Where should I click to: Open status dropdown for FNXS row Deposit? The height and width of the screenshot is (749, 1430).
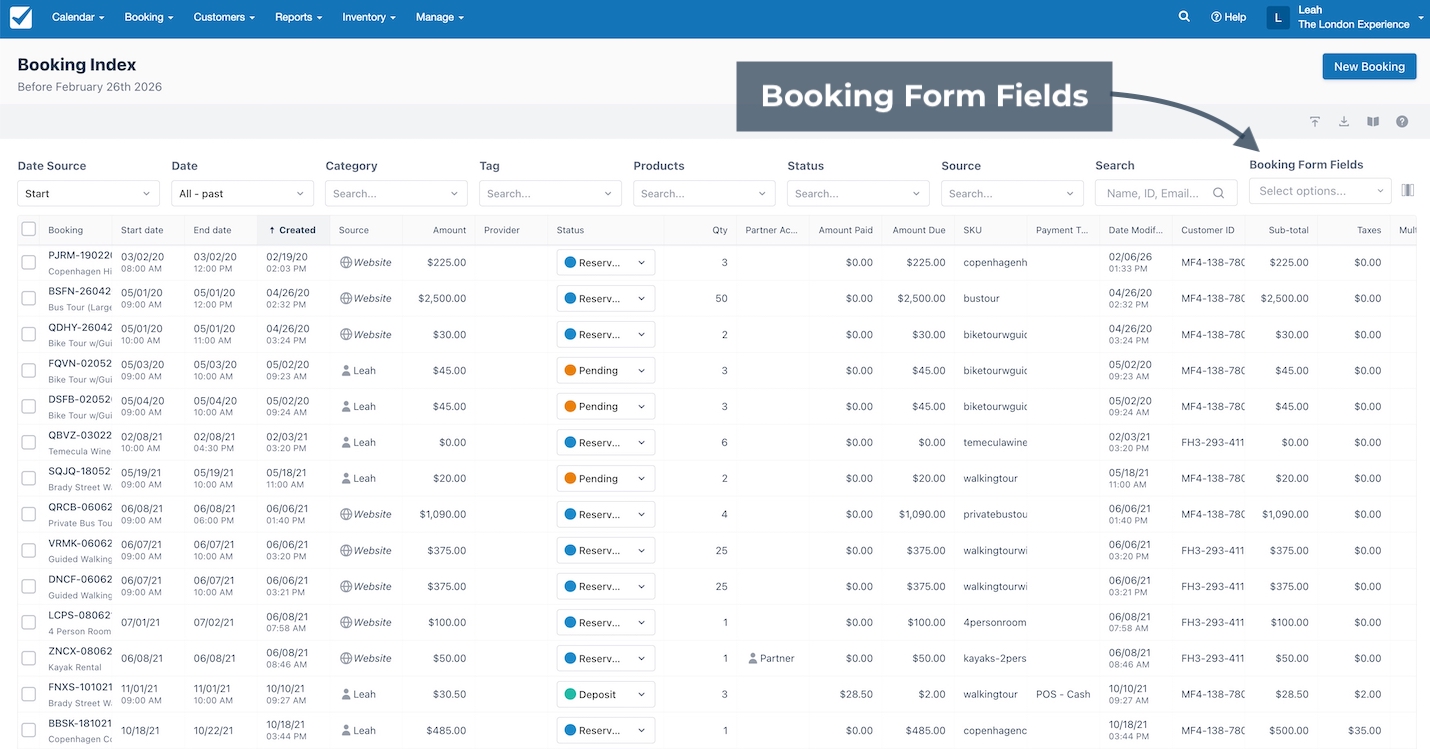pos(606,694)
